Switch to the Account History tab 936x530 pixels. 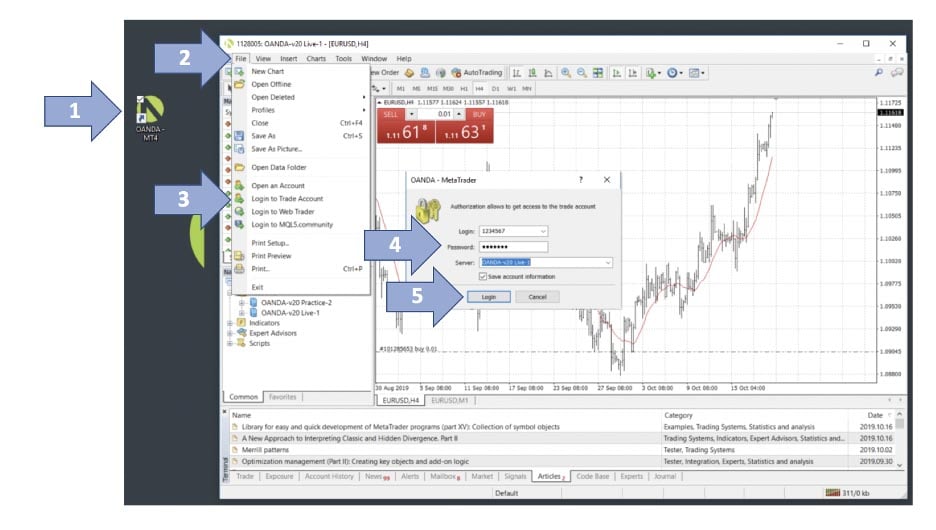tap(329, 477)
